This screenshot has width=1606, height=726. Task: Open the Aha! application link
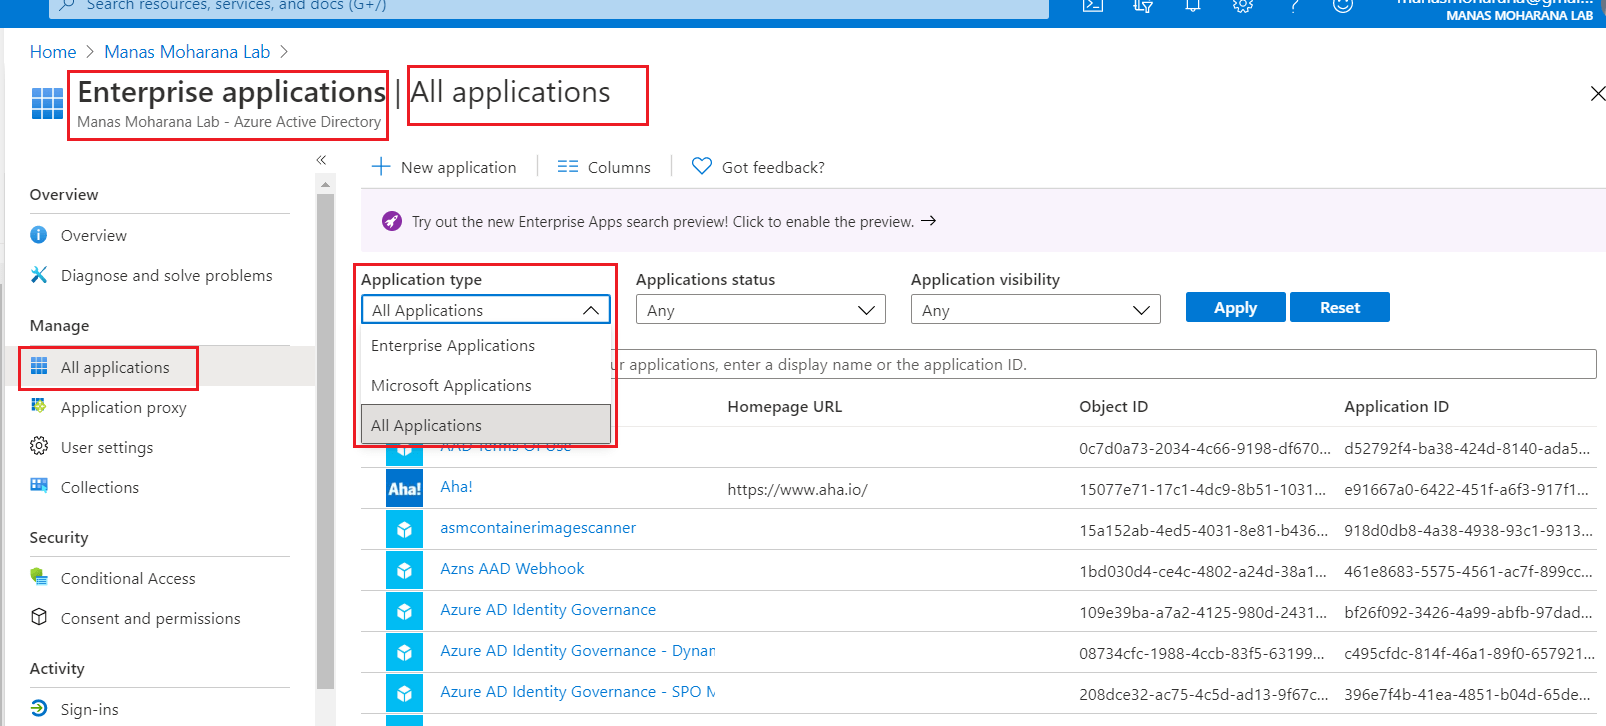point(456,487)
